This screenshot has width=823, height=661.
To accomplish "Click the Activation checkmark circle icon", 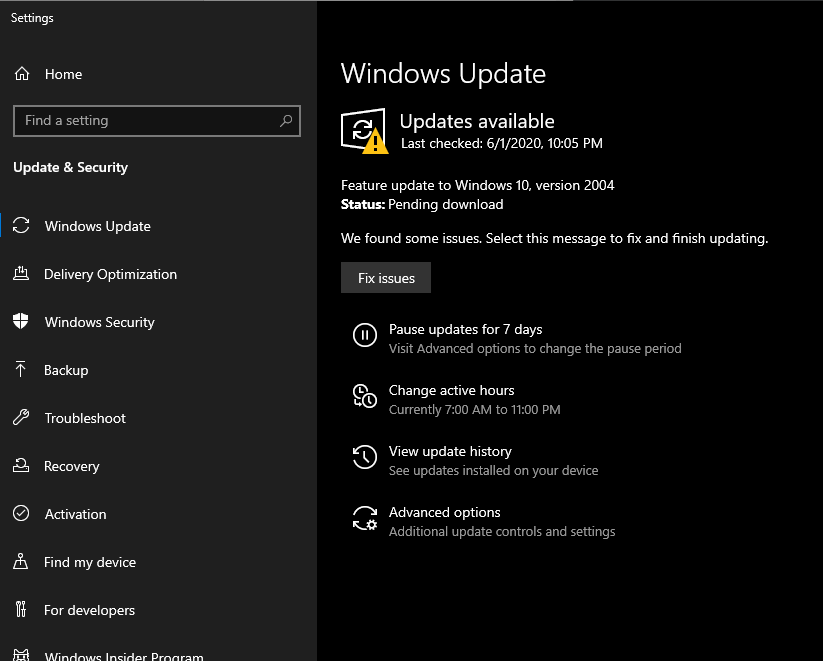I will click(21, 513).
